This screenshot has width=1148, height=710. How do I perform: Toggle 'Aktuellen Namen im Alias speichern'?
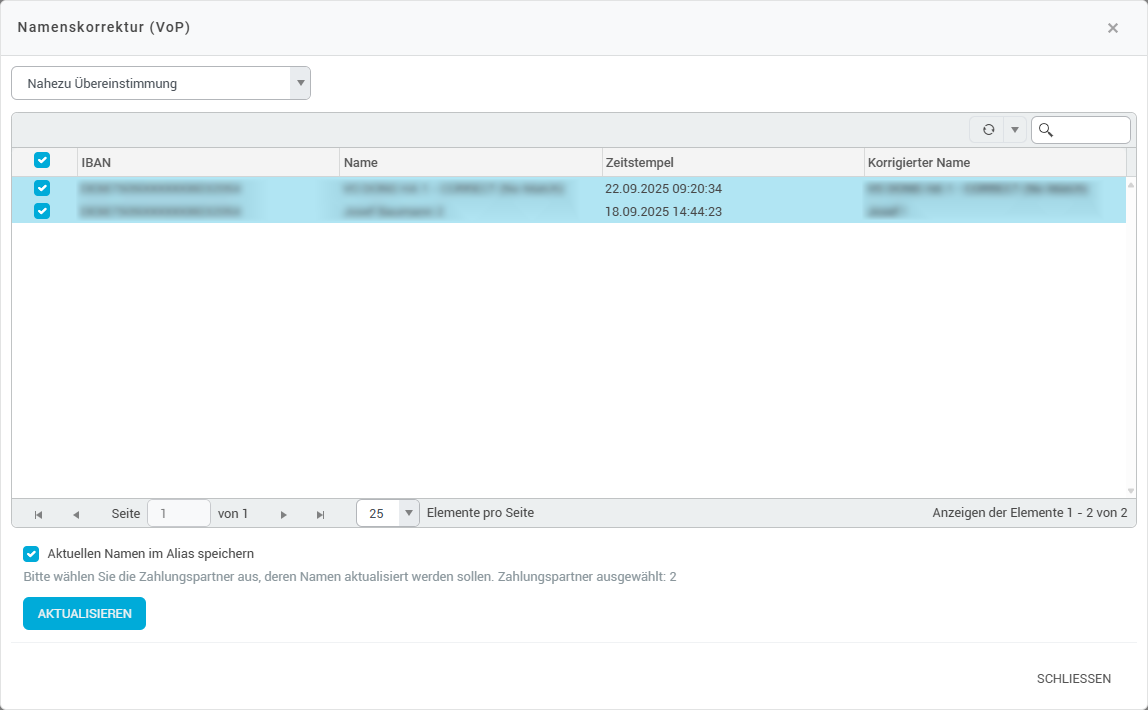31,553
